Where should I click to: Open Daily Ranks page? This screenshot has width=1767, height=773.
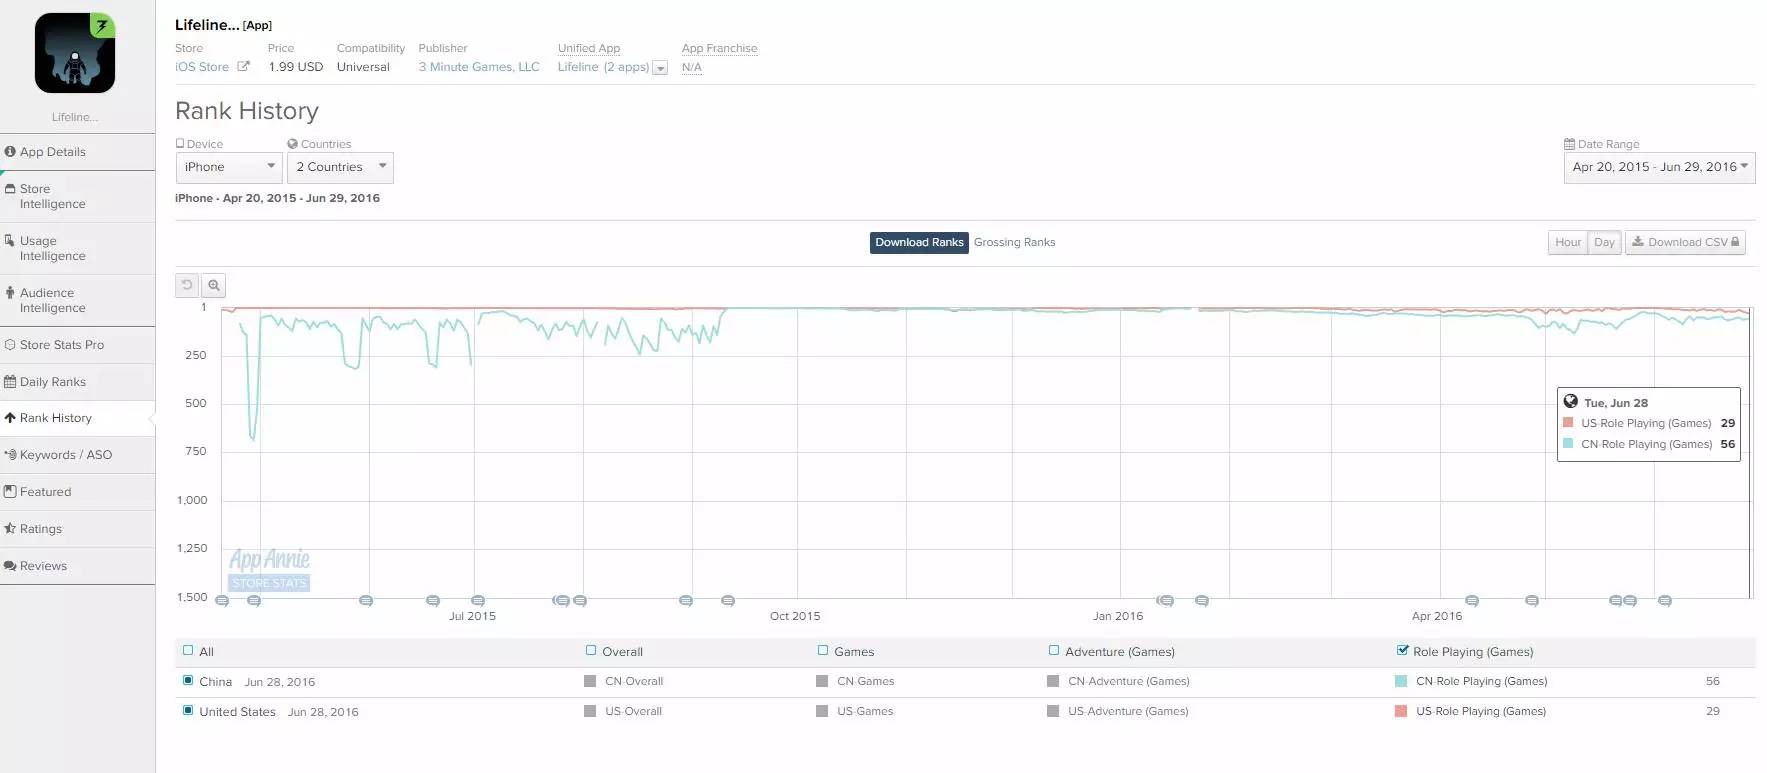pos(77,382)
